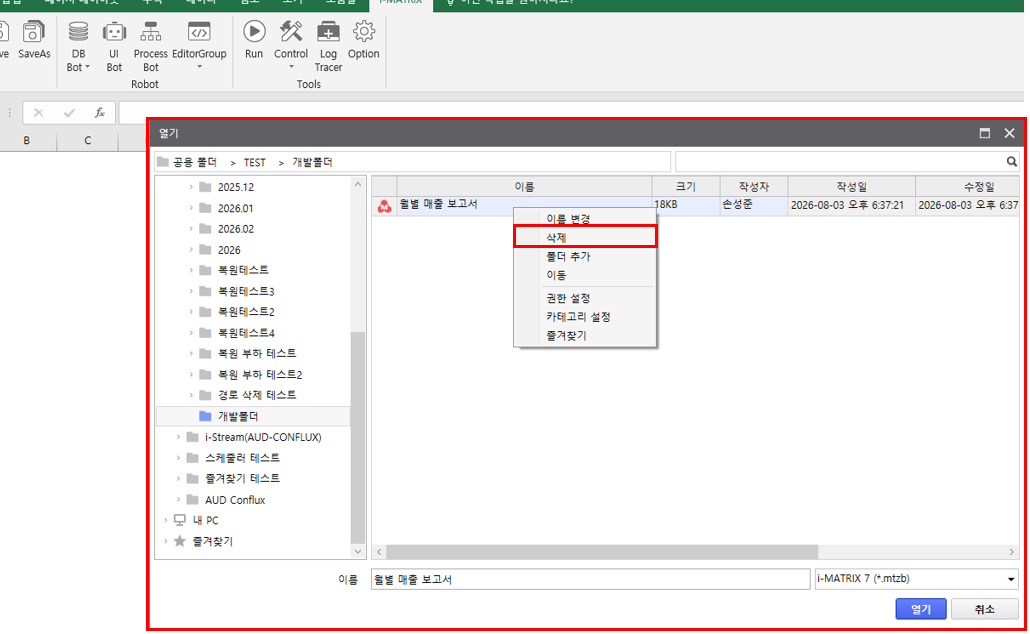
Task: Click the 2025.12 folder icon
Action: click(x=205, y=187)
